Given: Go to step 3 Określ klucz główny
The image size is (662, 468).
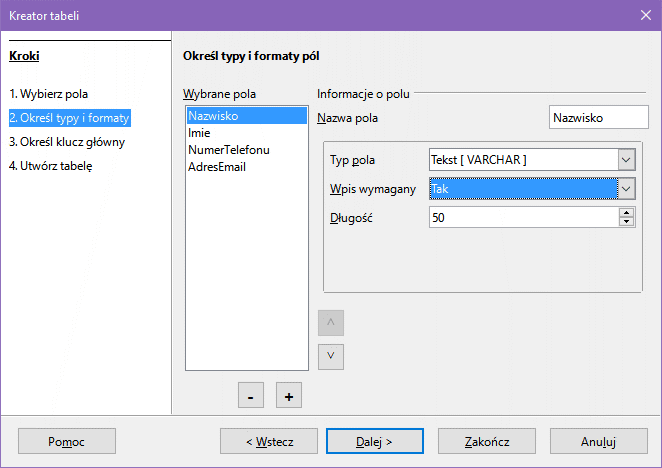Looking at the screenshot, I should 67,142.
